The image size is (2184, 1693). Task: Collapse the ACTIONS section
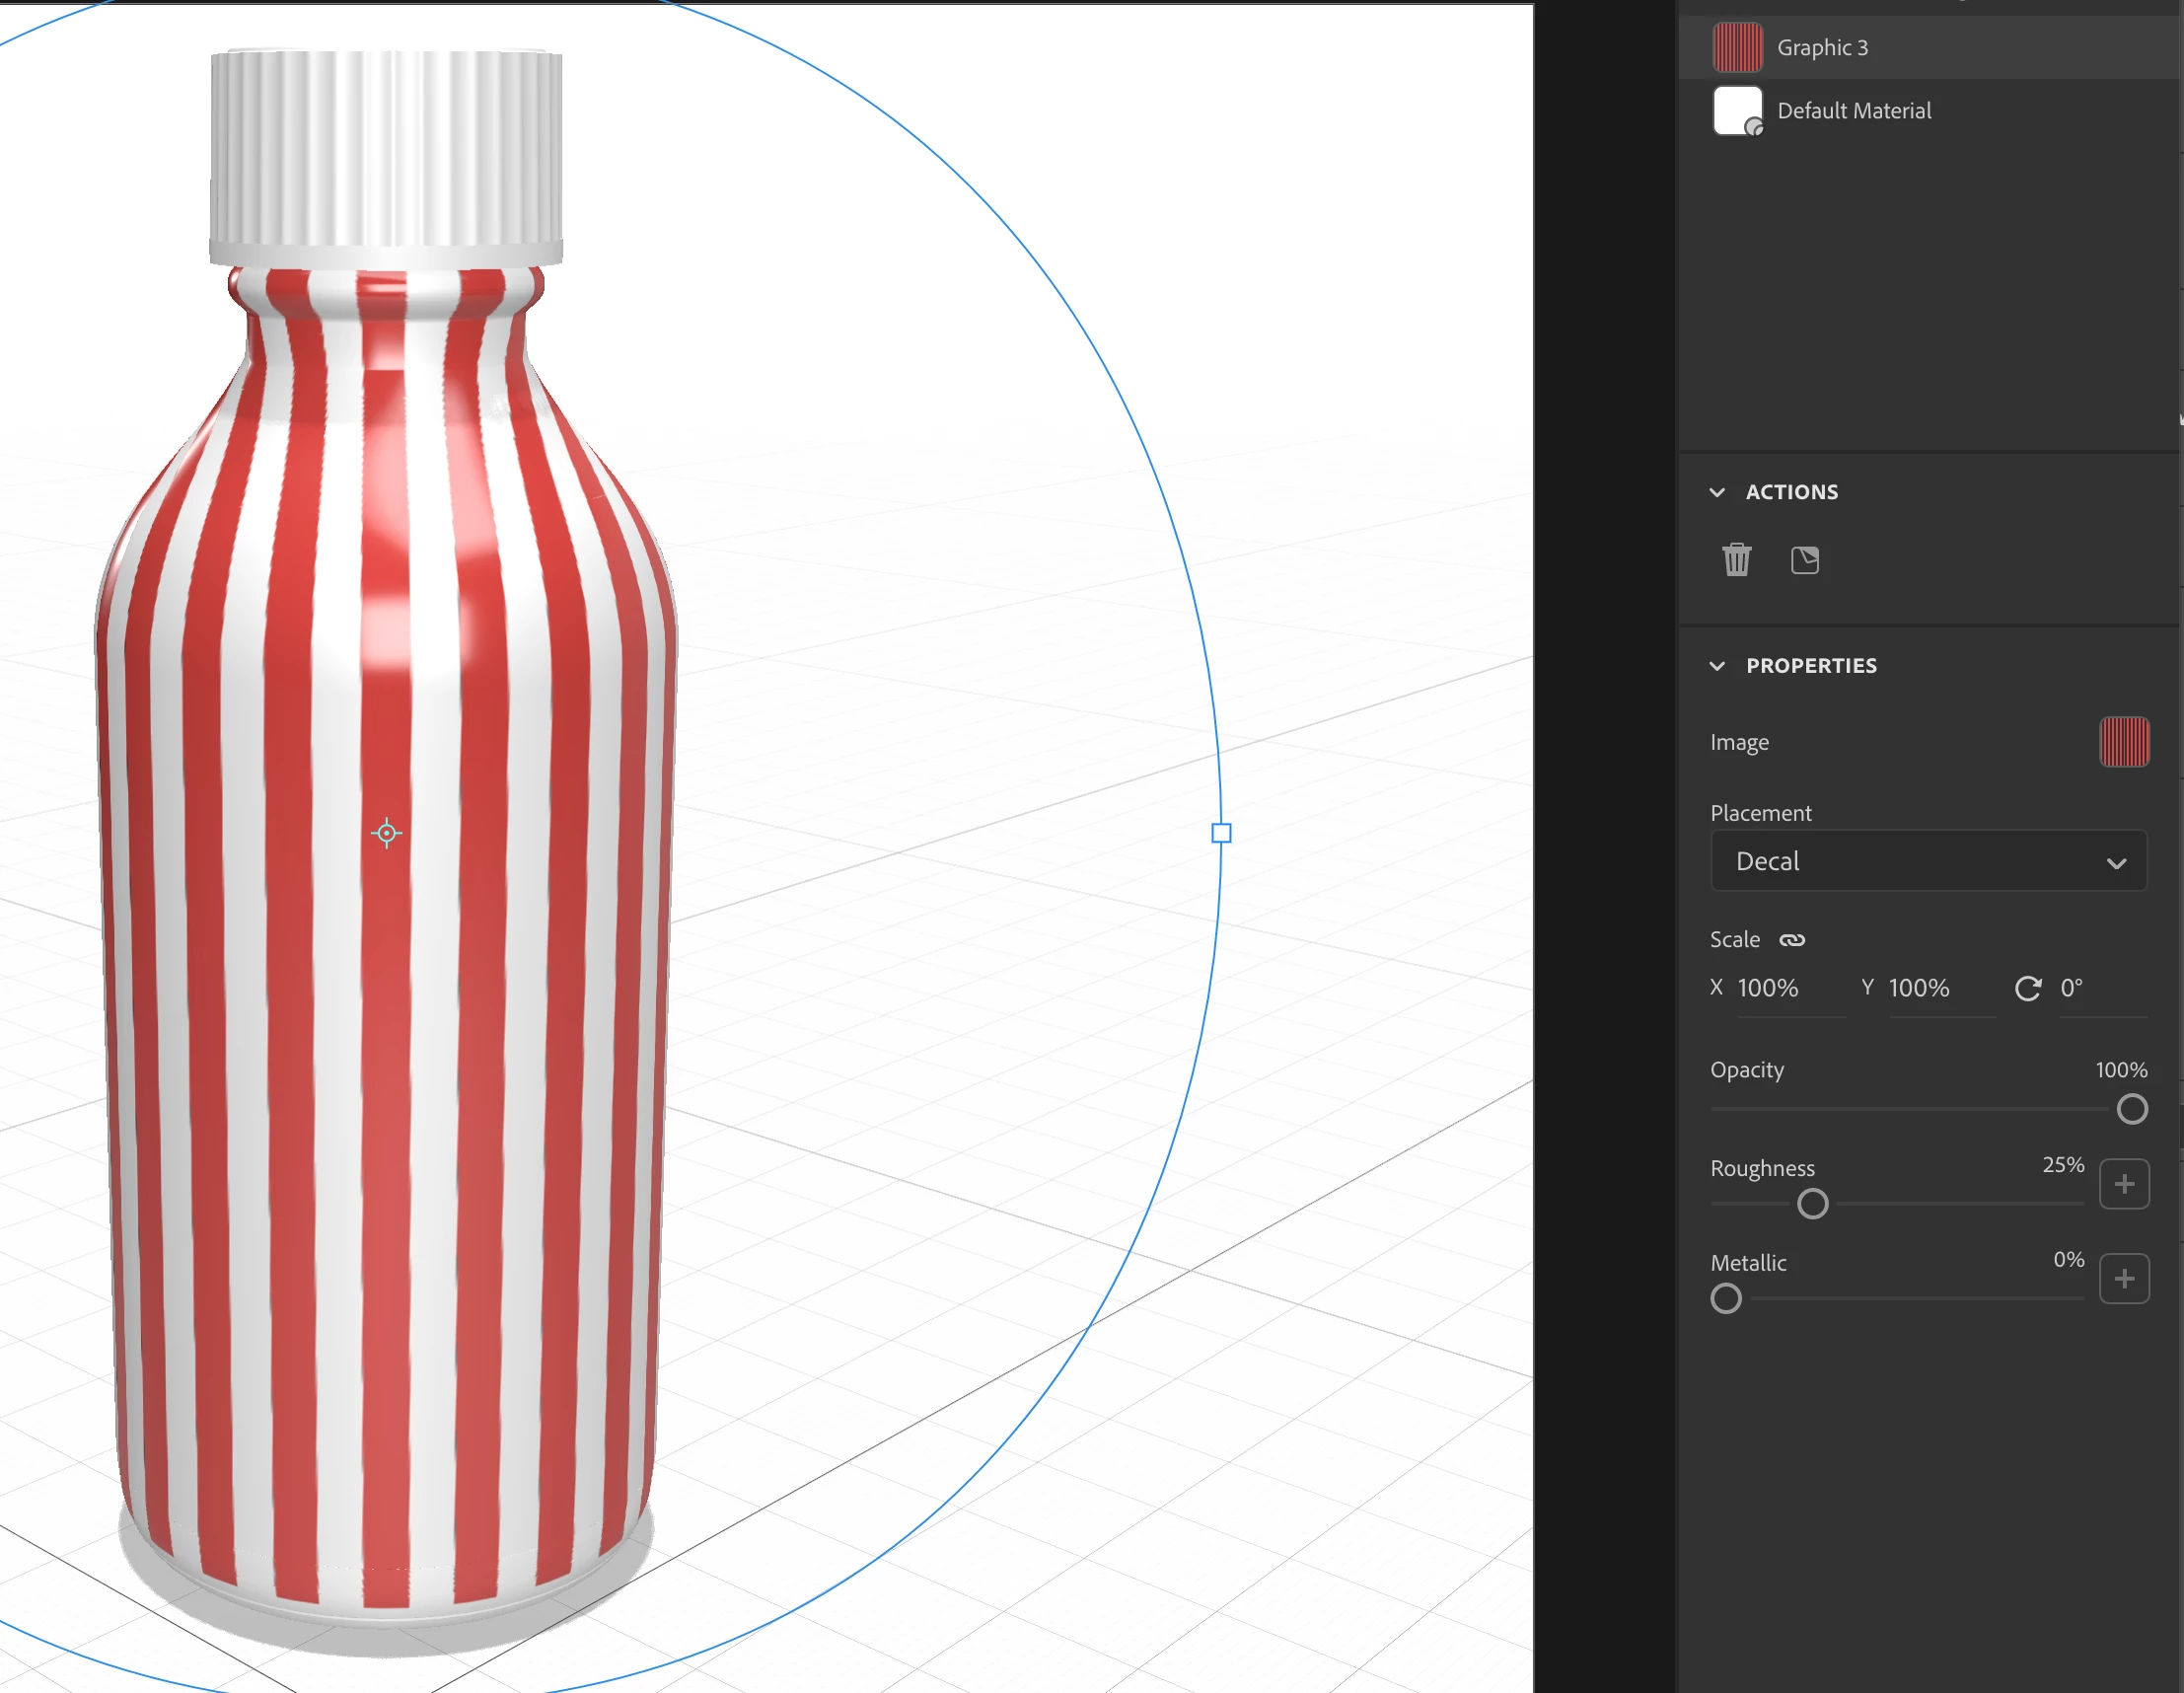tap(1718, 492)
